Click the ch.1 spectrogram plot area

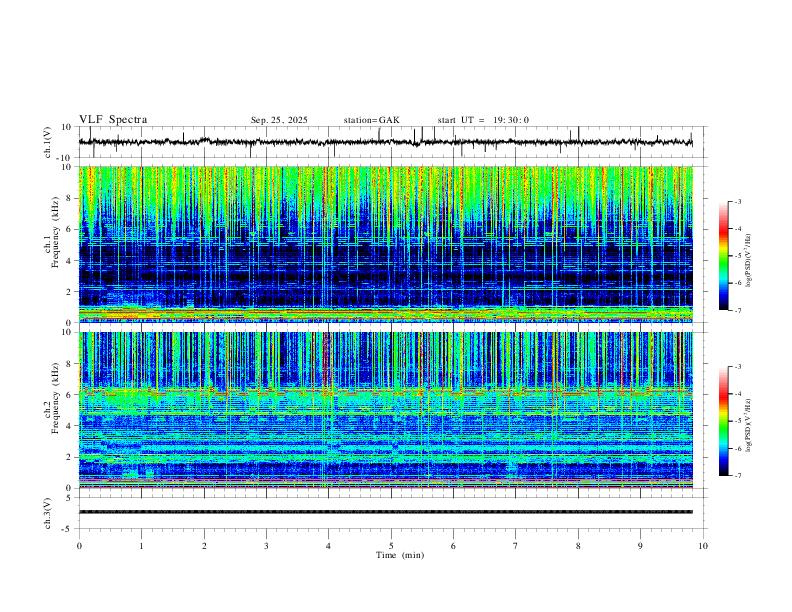385,244
